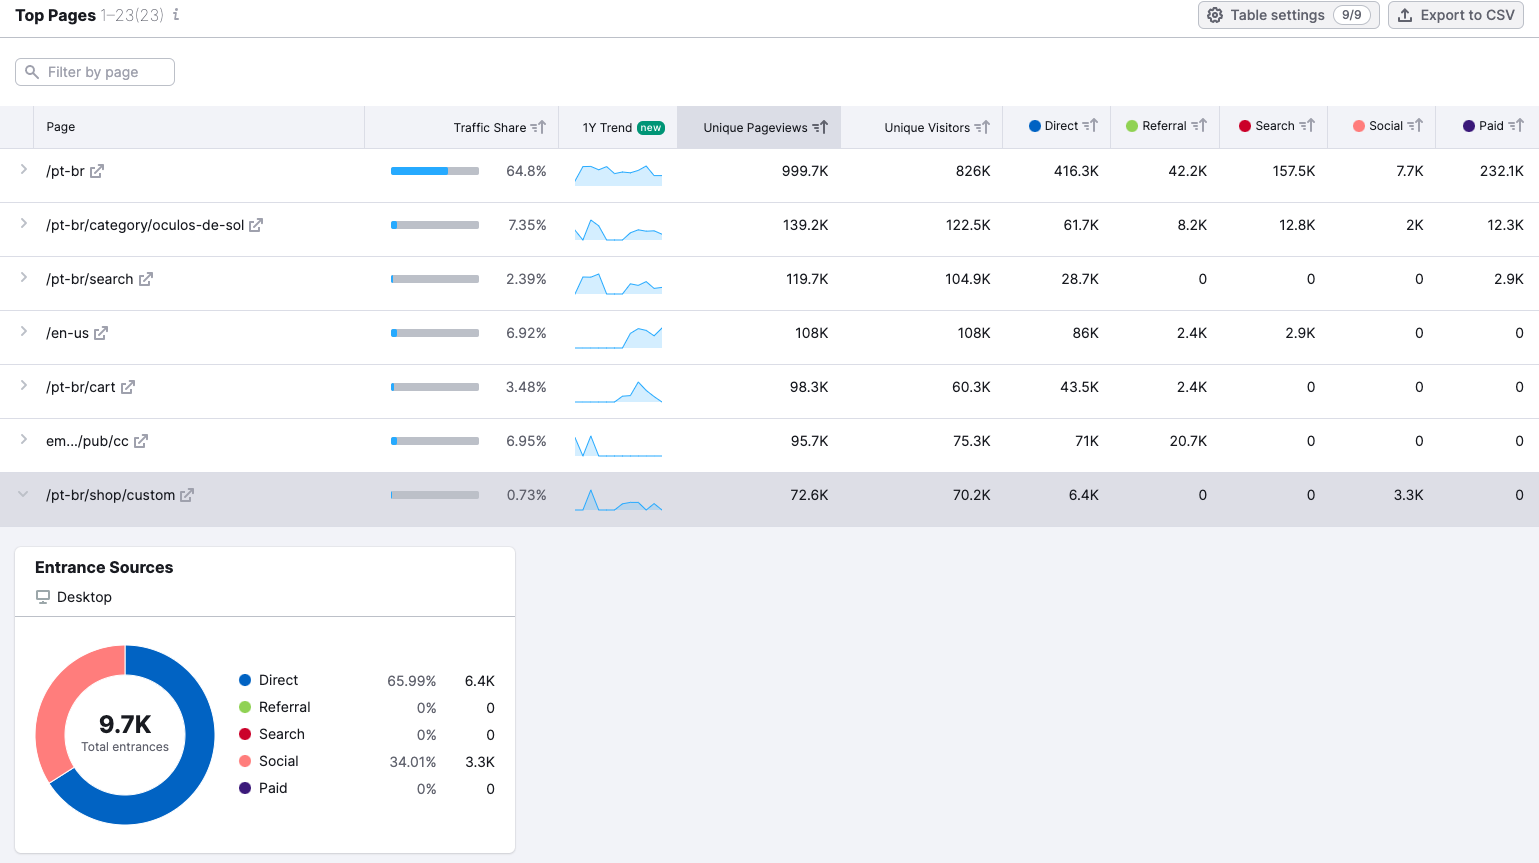This screenshot has height=863, width=1539.
Task: Click the /pt-br/cart 1Y trend sparkline
Action: [618, 391]
